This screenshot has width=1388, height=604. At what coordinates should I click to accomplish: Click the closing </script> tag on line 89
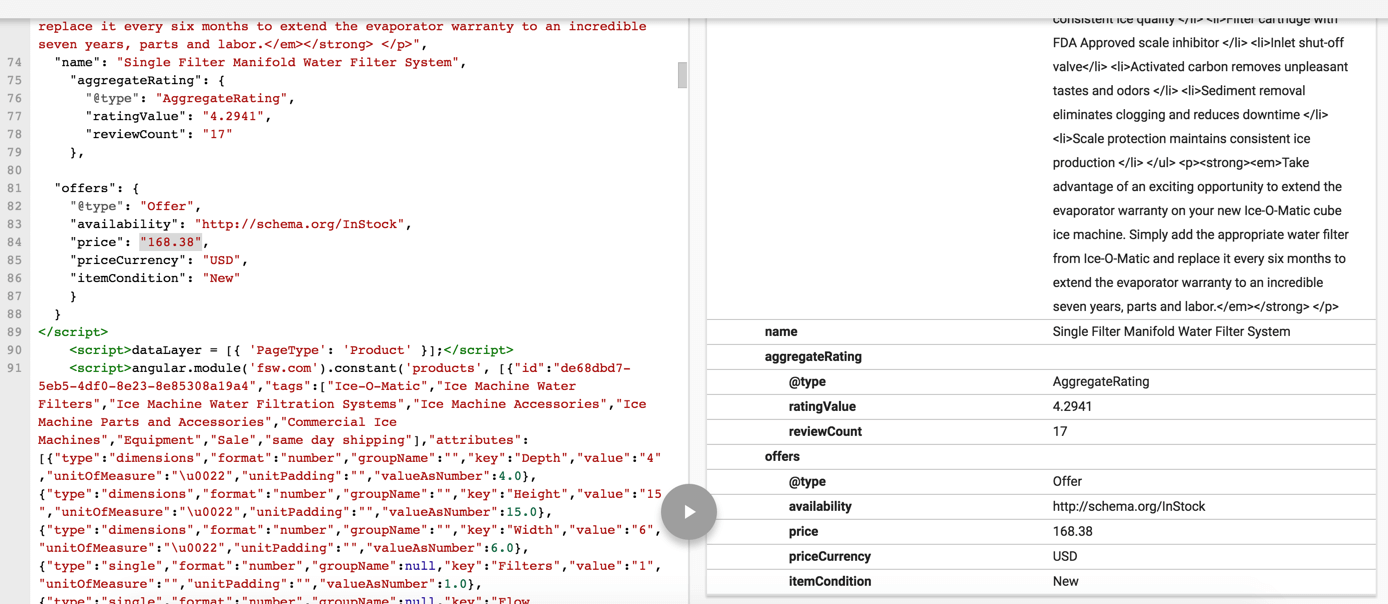pyautogui.click(x=73, y=332)
